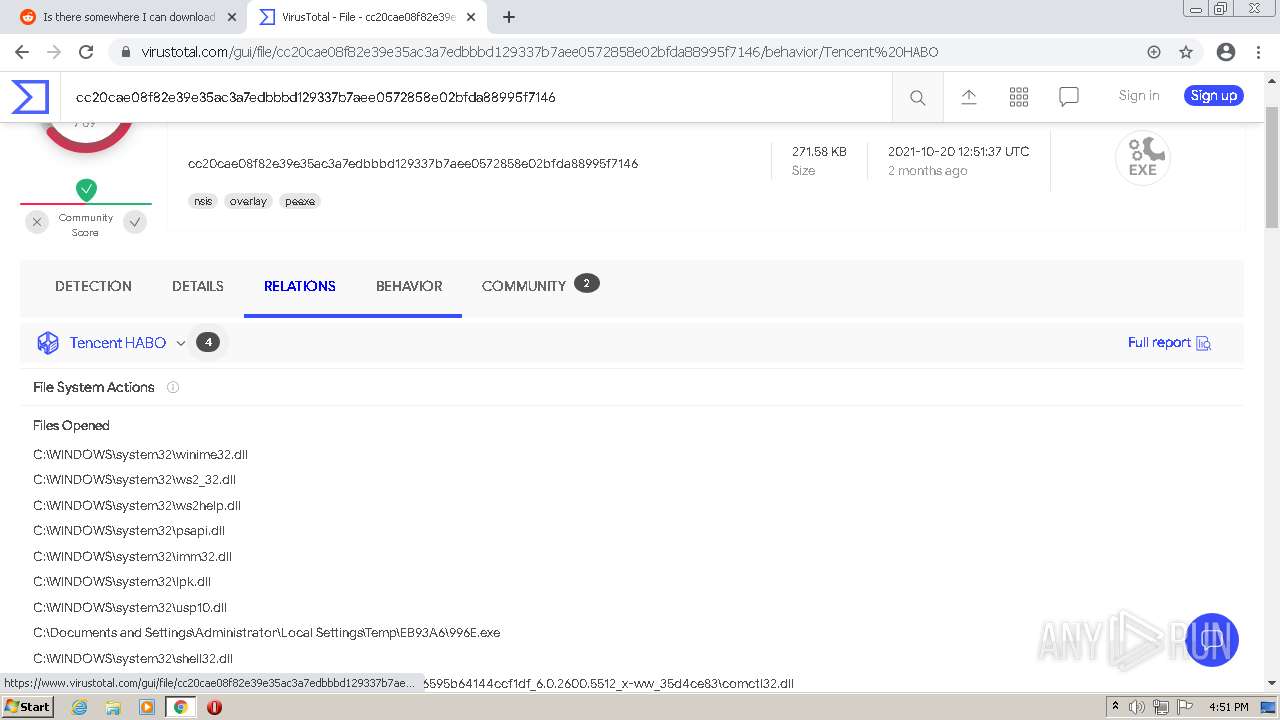Click the Tencent HABO cube icon

(48, 343)
